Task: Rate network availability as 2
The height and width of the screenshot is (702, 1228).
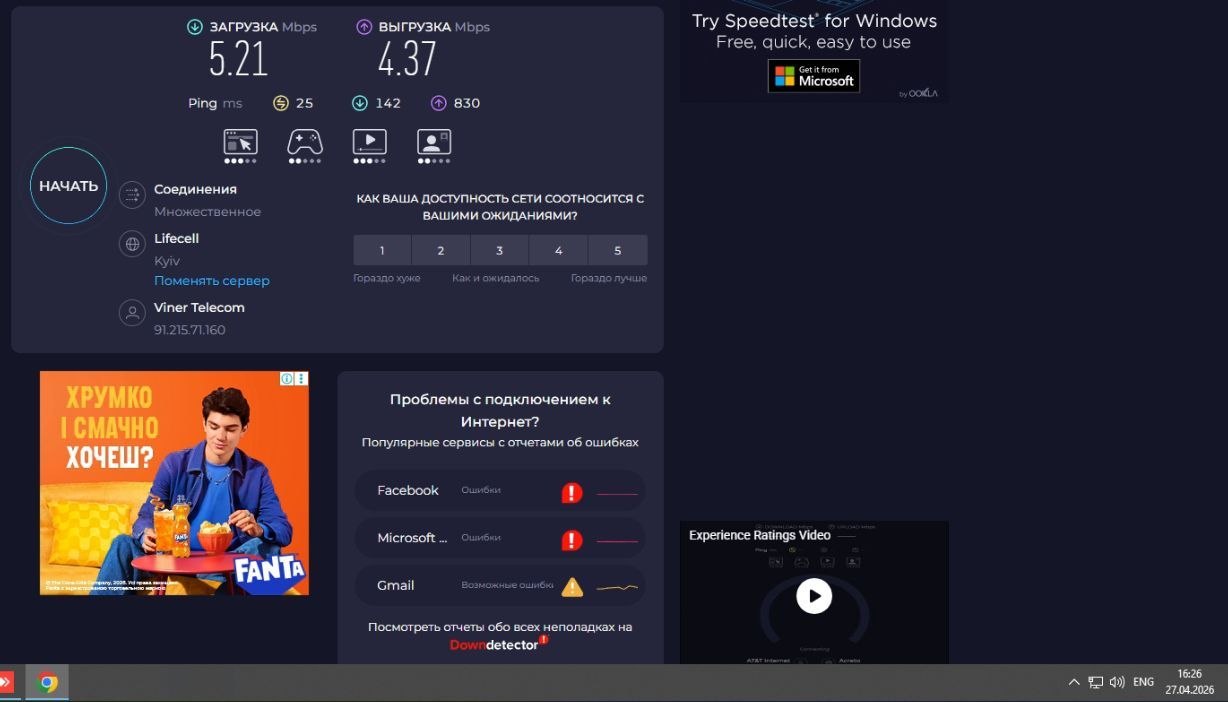Action: pos(441,250)
